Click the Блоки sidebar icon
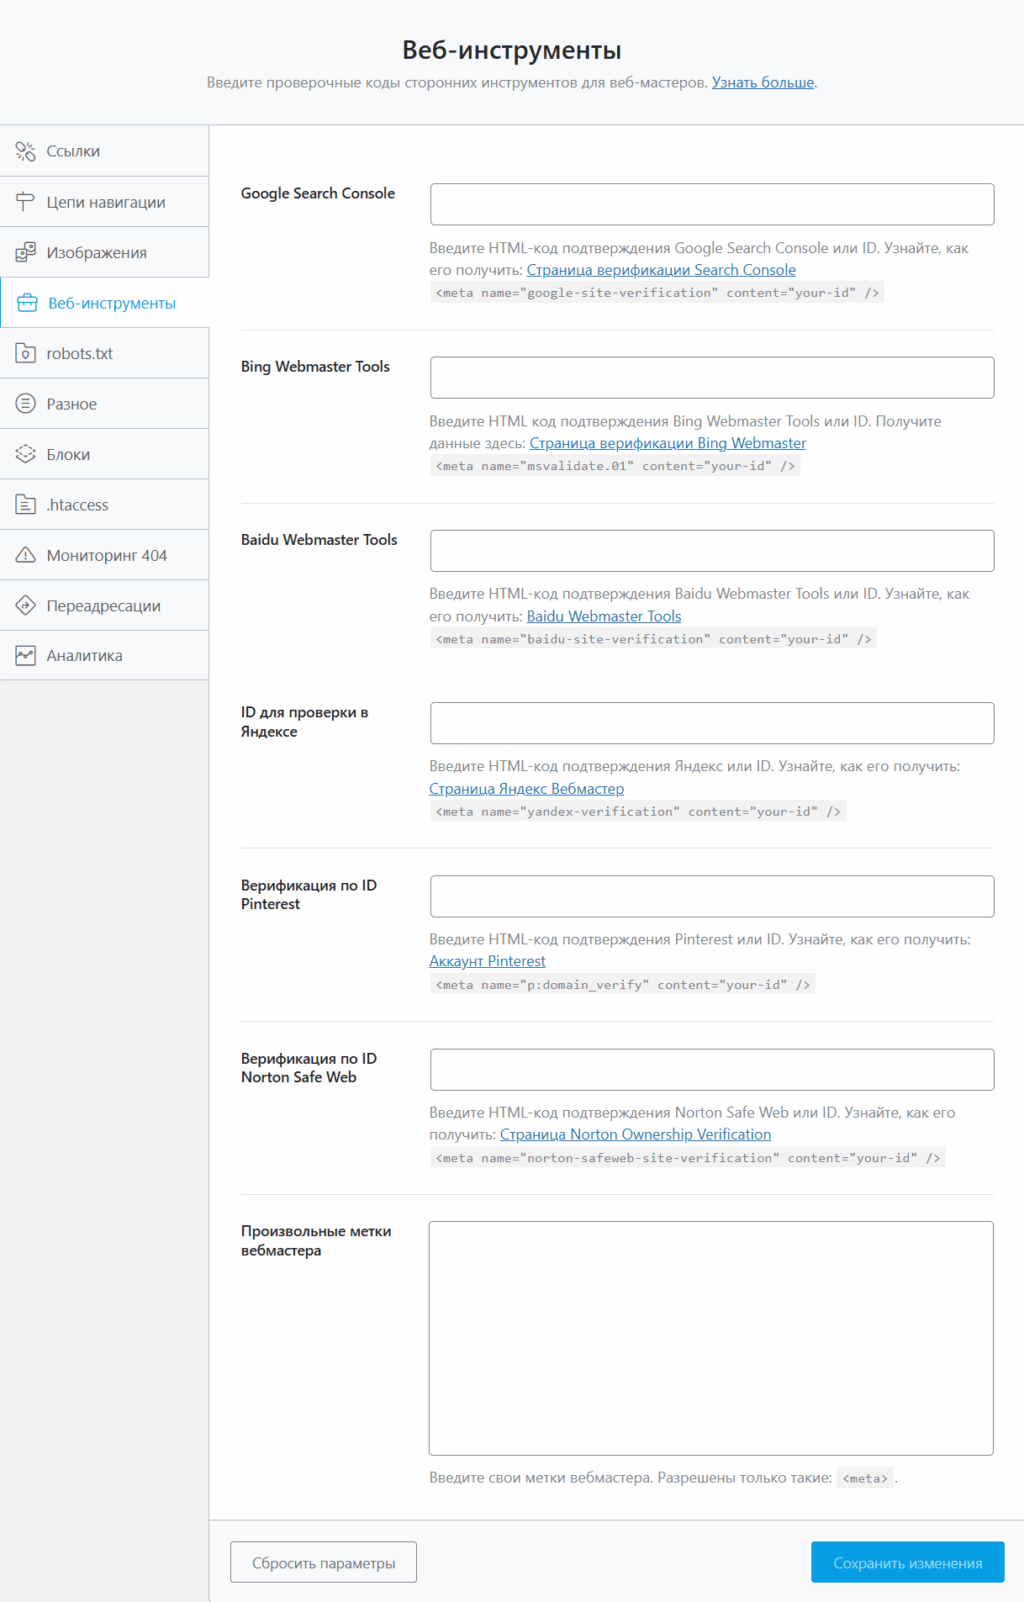Screen dimensions: 1024x1602 click(x=25, y=454)
